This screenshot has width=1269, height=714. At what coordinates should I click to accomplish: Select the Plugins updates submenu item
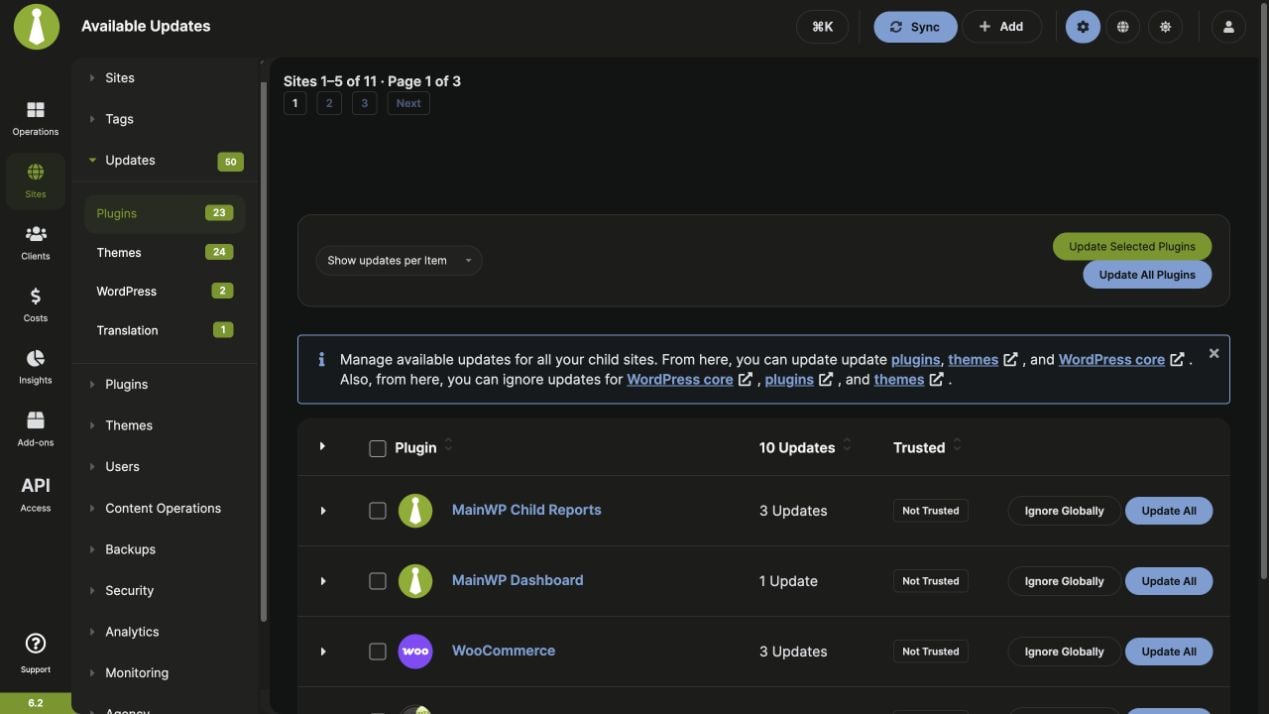click(165, 213)
